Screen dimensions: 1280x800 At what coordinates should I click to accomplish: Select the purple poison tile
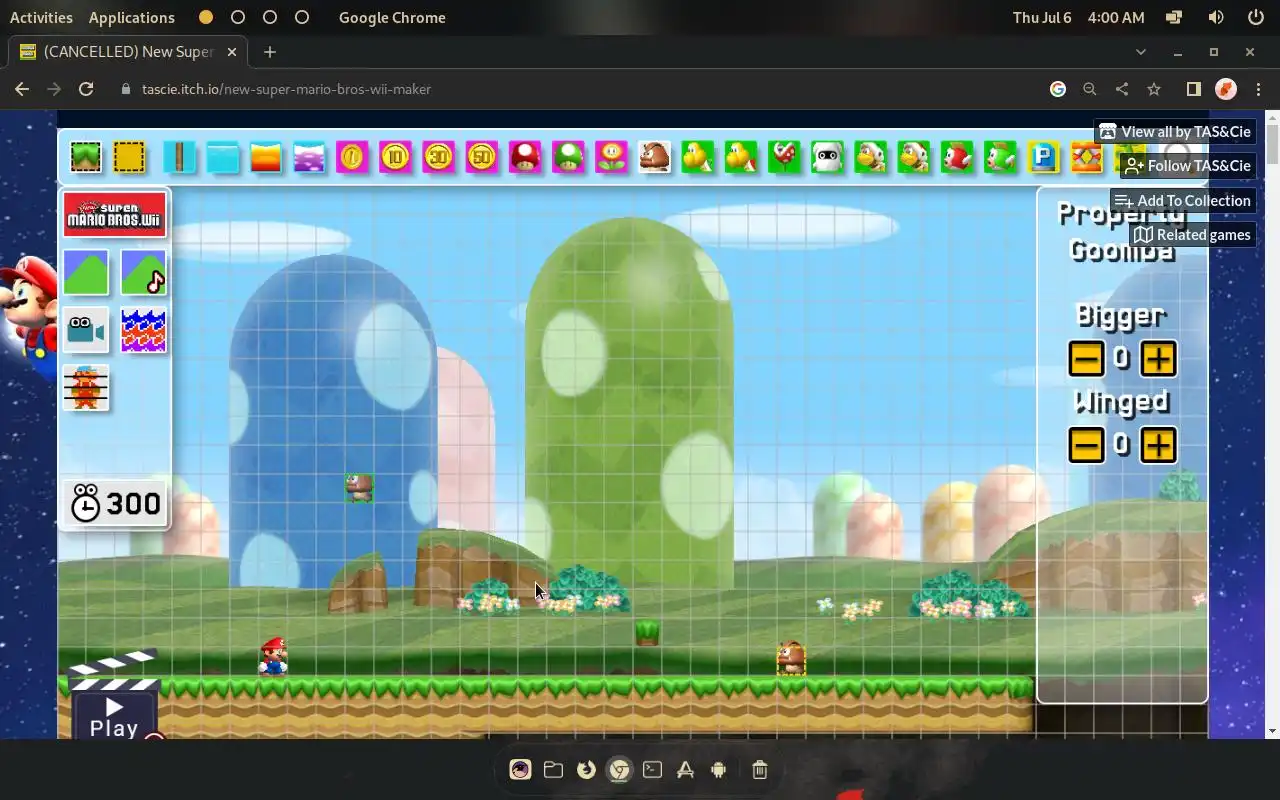coord(309,157)
